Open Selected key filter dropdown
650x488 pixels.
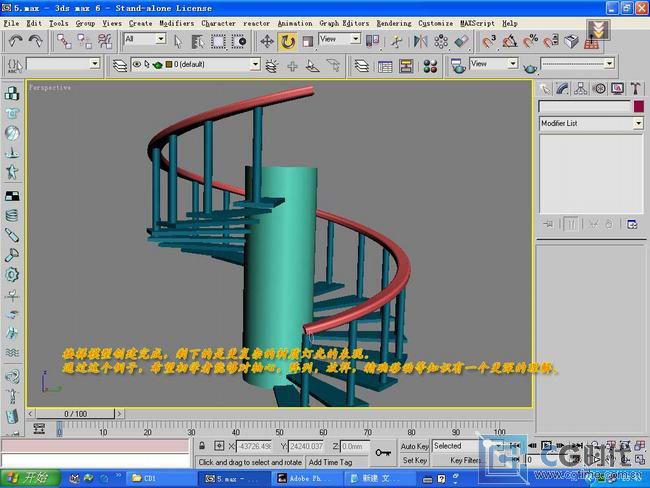pos(468,446)
